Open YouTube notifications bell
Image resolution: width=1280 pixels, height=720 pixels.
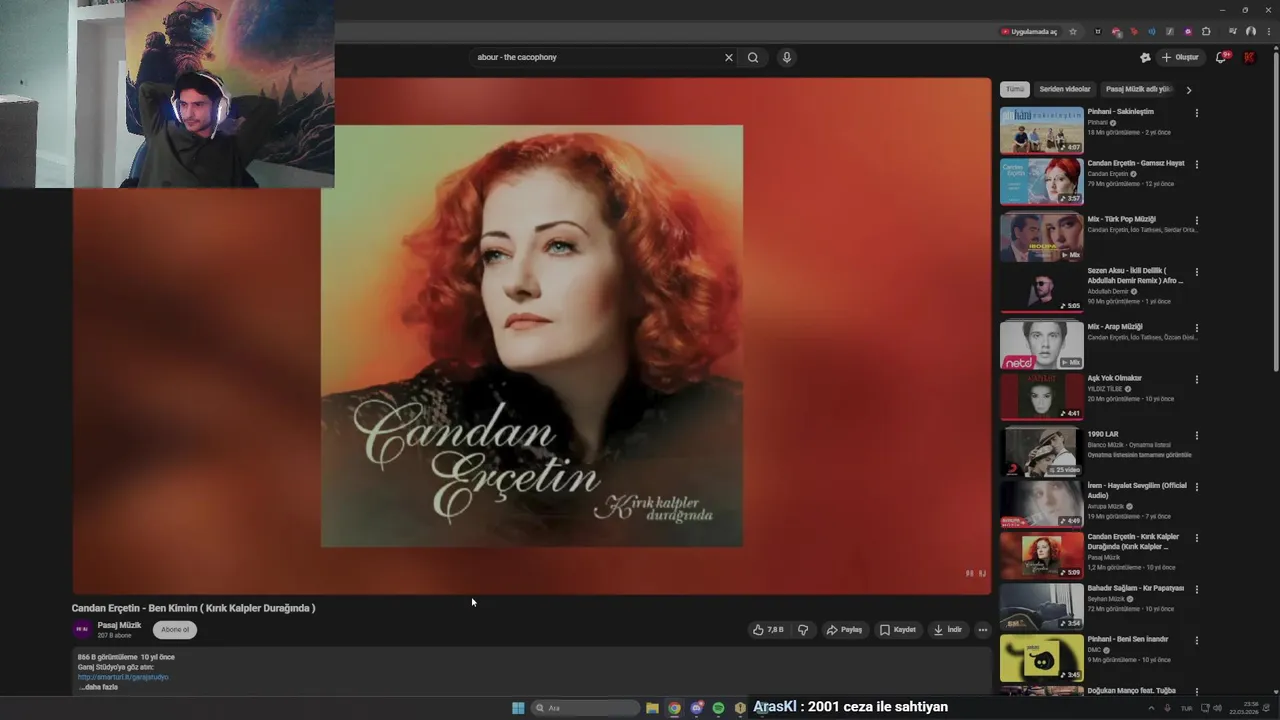click(1221, 57)
